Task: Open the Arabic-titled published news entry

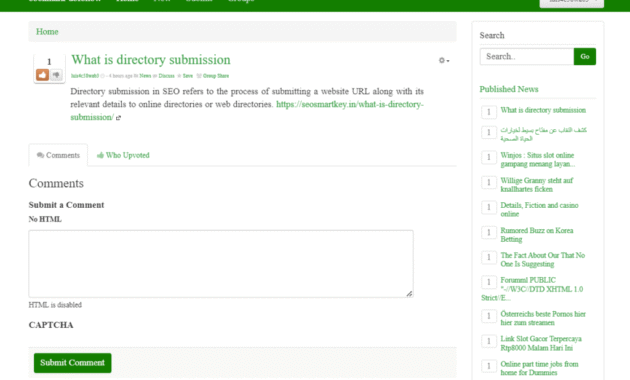Action: click(x=543, y=134)
